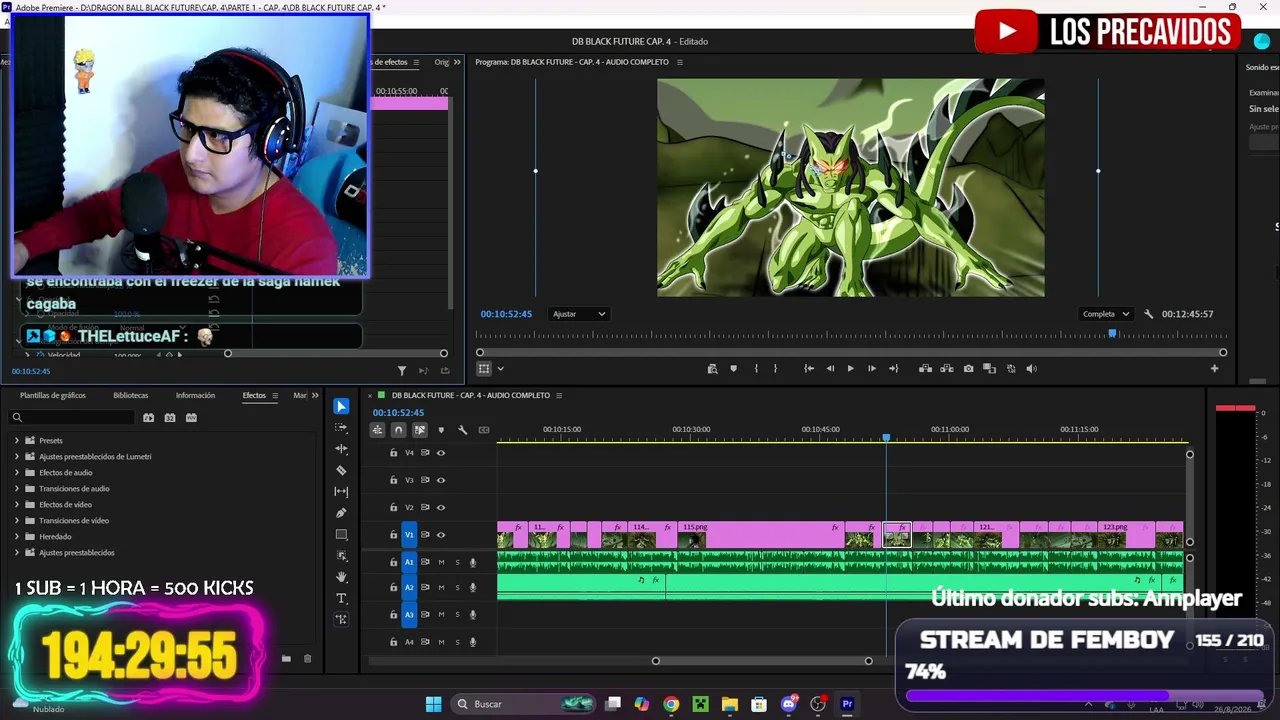Solo audio track A2

tap(457, 588)
